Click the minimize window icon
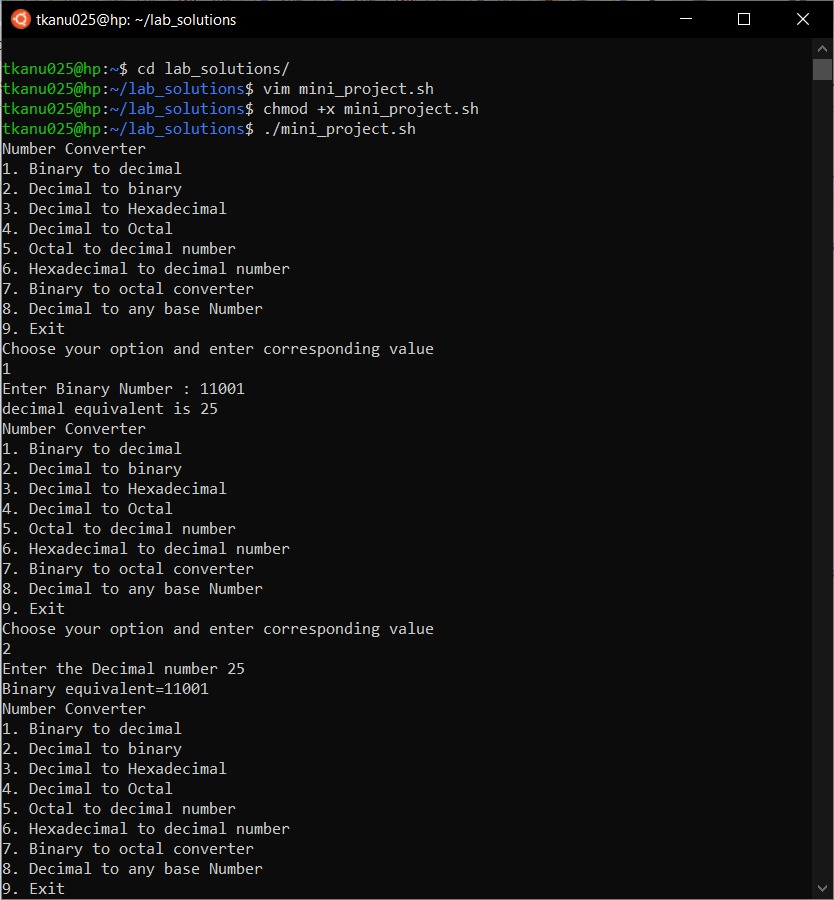The width and height of the screenshot is (834, 900). (685, 19)
